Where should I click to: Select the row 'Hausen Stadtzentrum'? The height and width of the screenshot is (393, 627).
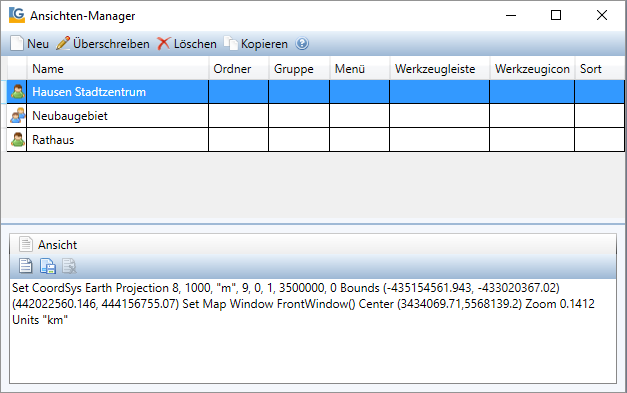tap(315, 92)
